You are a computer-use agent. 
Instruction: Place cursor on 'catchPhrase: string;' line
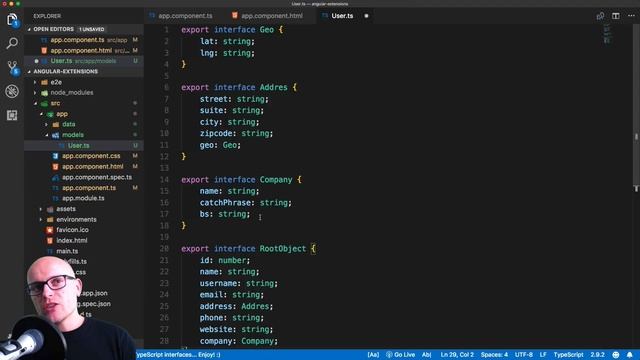click(245, 202)
